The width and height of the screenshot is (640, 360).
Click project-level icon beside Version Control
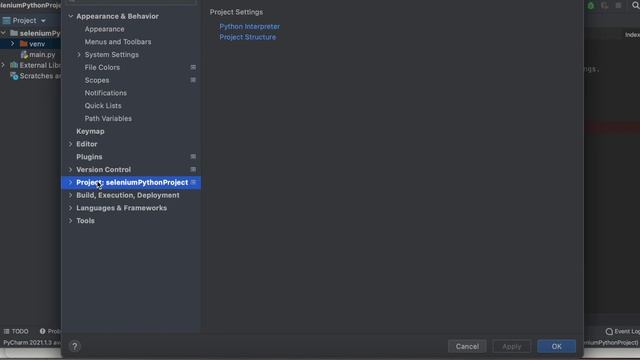(x=193, y=169)
